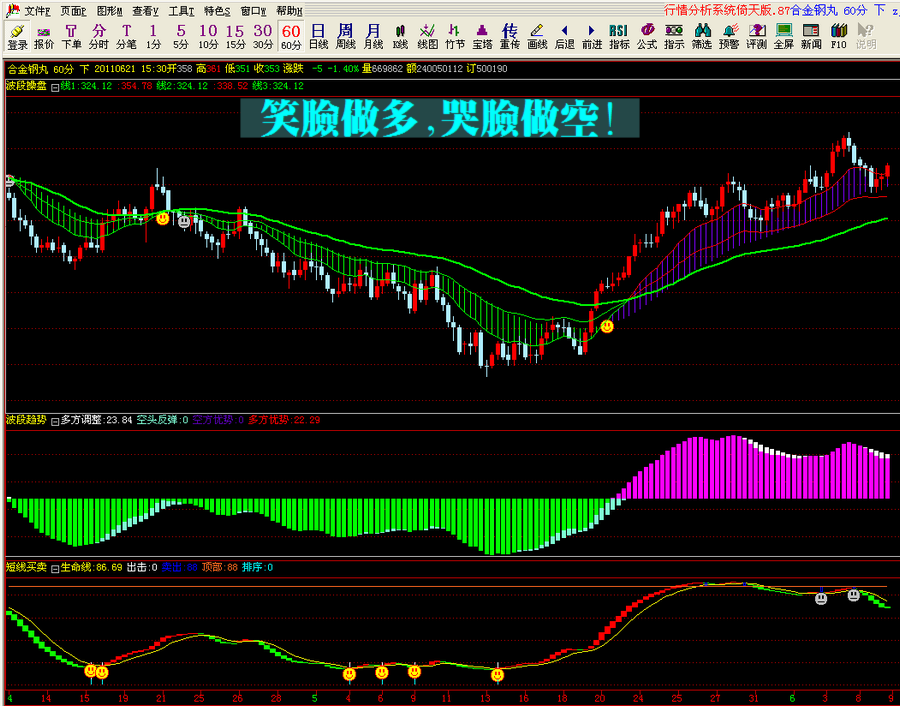Open the 分笔 tick-by-tick view
The width and height of the screenshot is (900, 706).
[126, 37]
